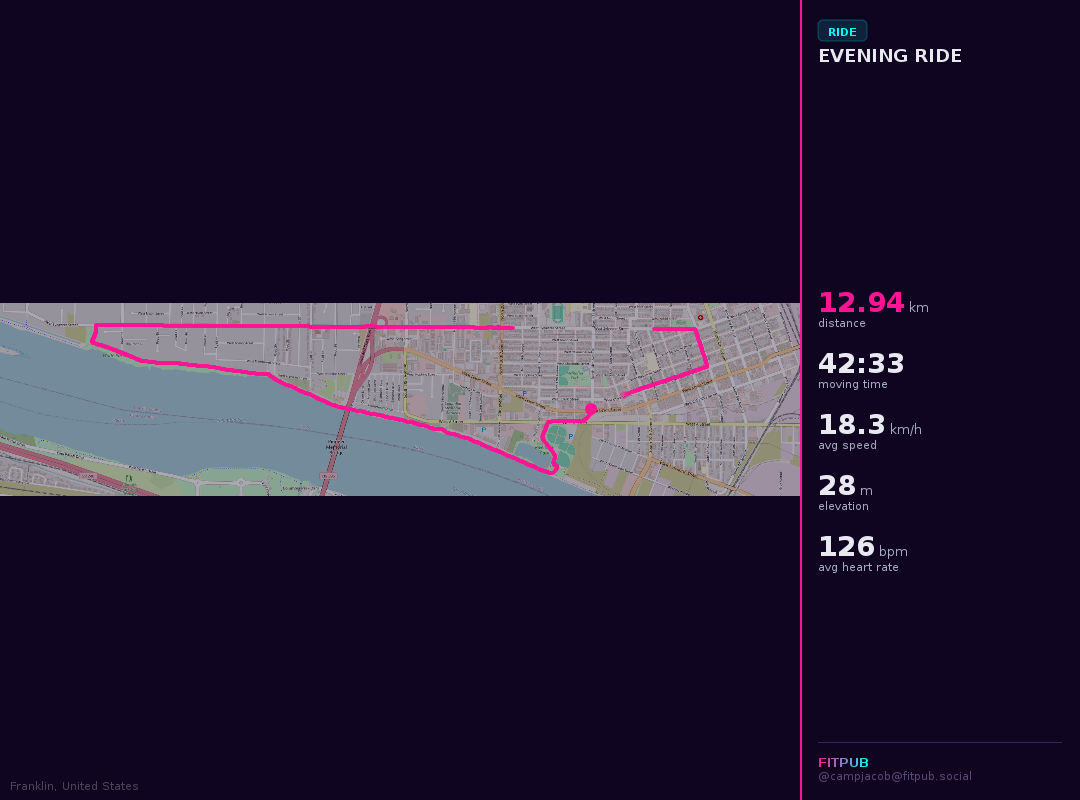This screenshot has width=1080, height=800.
Task: Click the @campjacob@fitpub.social handle
Action: pos(895,776)
